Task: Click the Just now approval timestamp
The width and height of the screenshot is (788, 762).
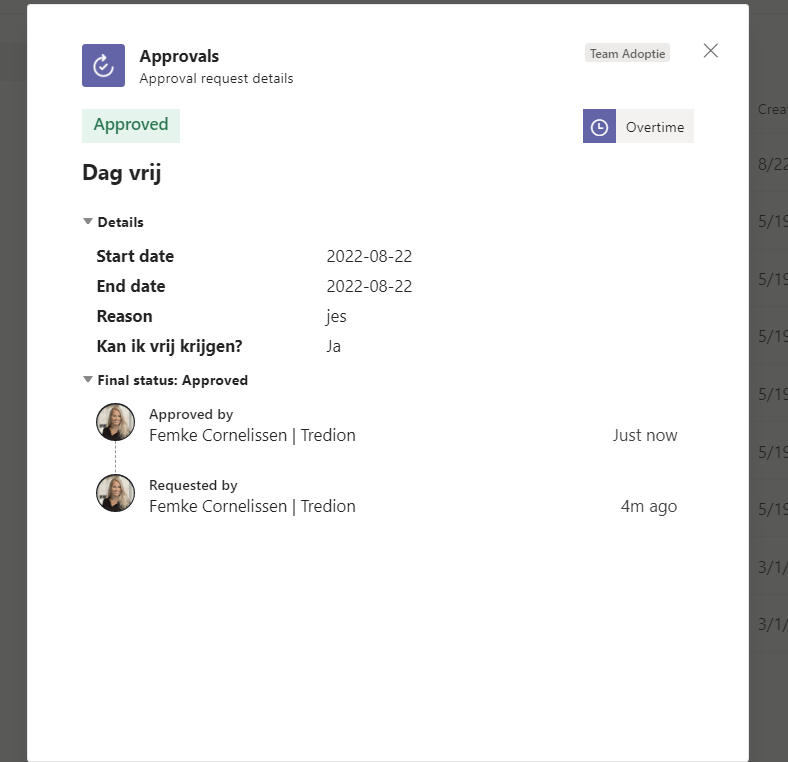Action: coord(645,435)
